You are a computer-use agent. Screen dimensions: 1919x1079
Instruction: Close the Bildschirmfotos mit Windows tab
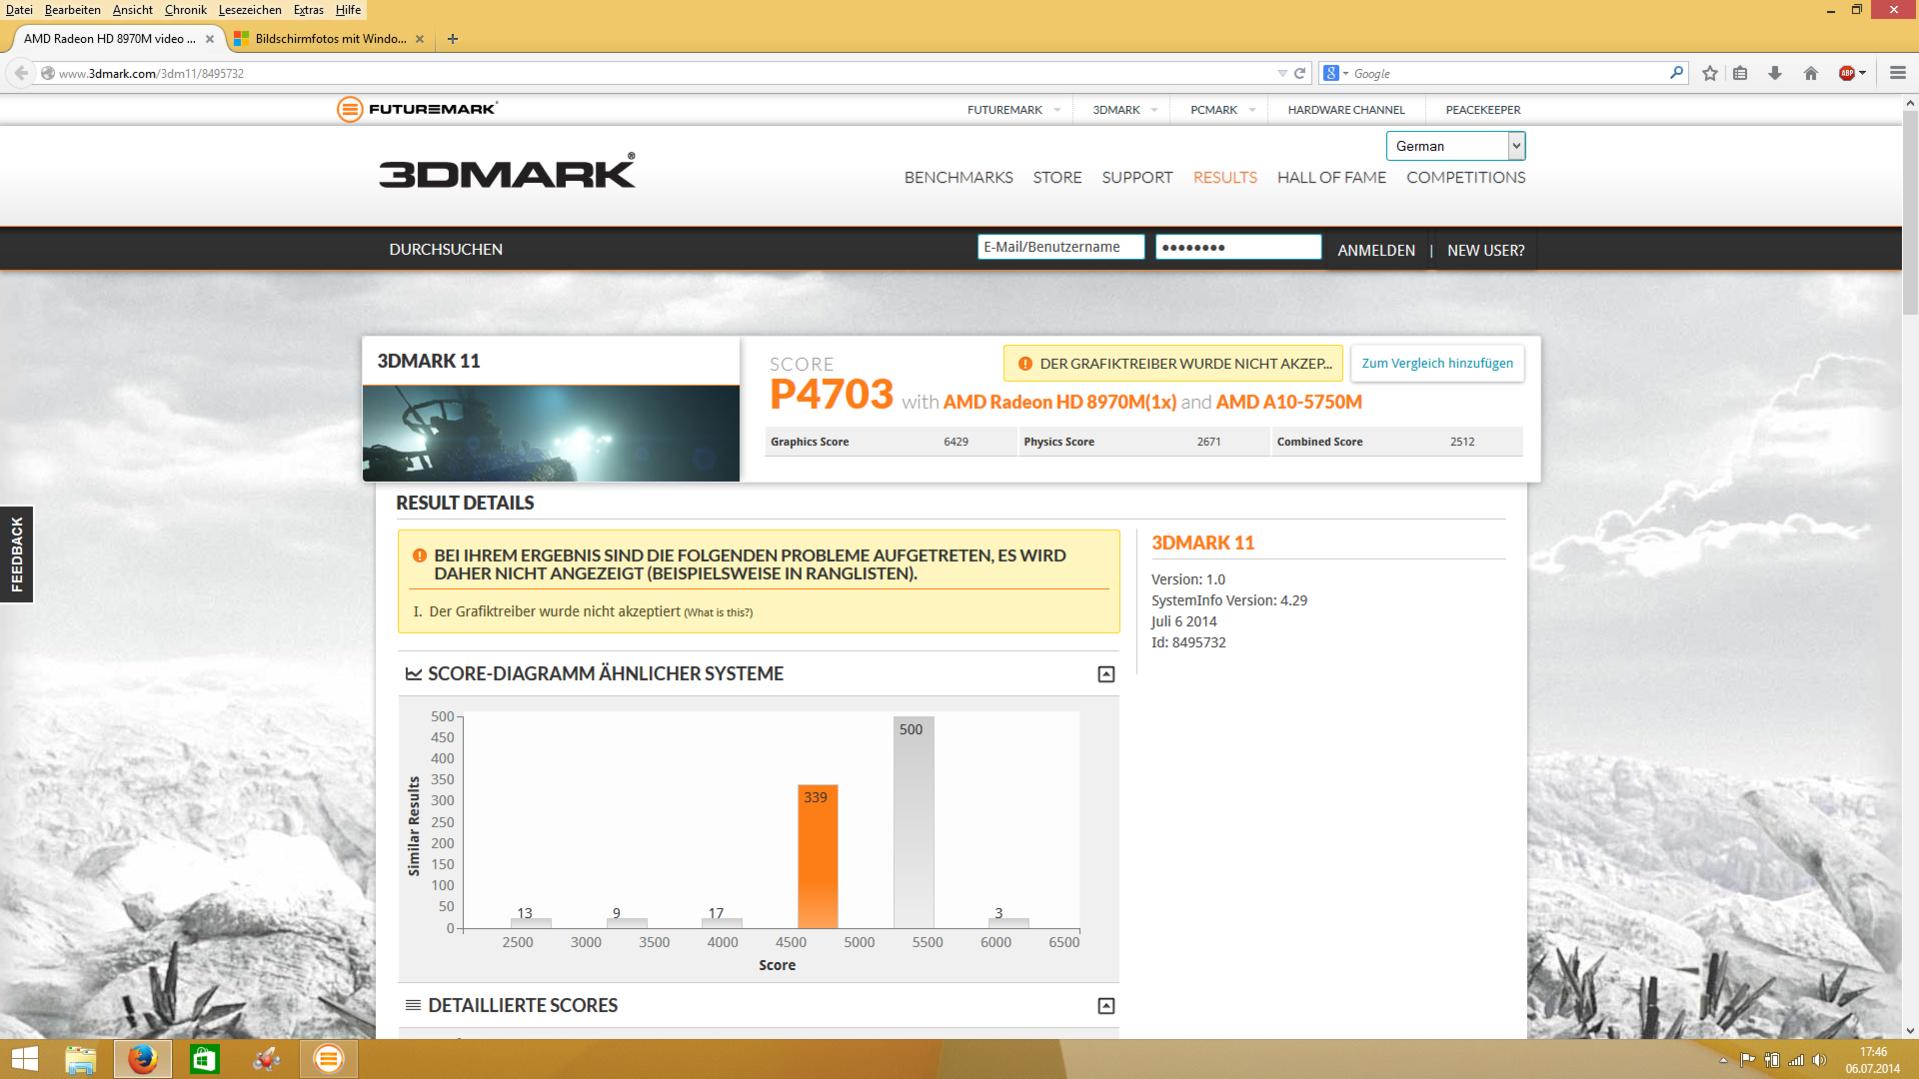(419, 39)
